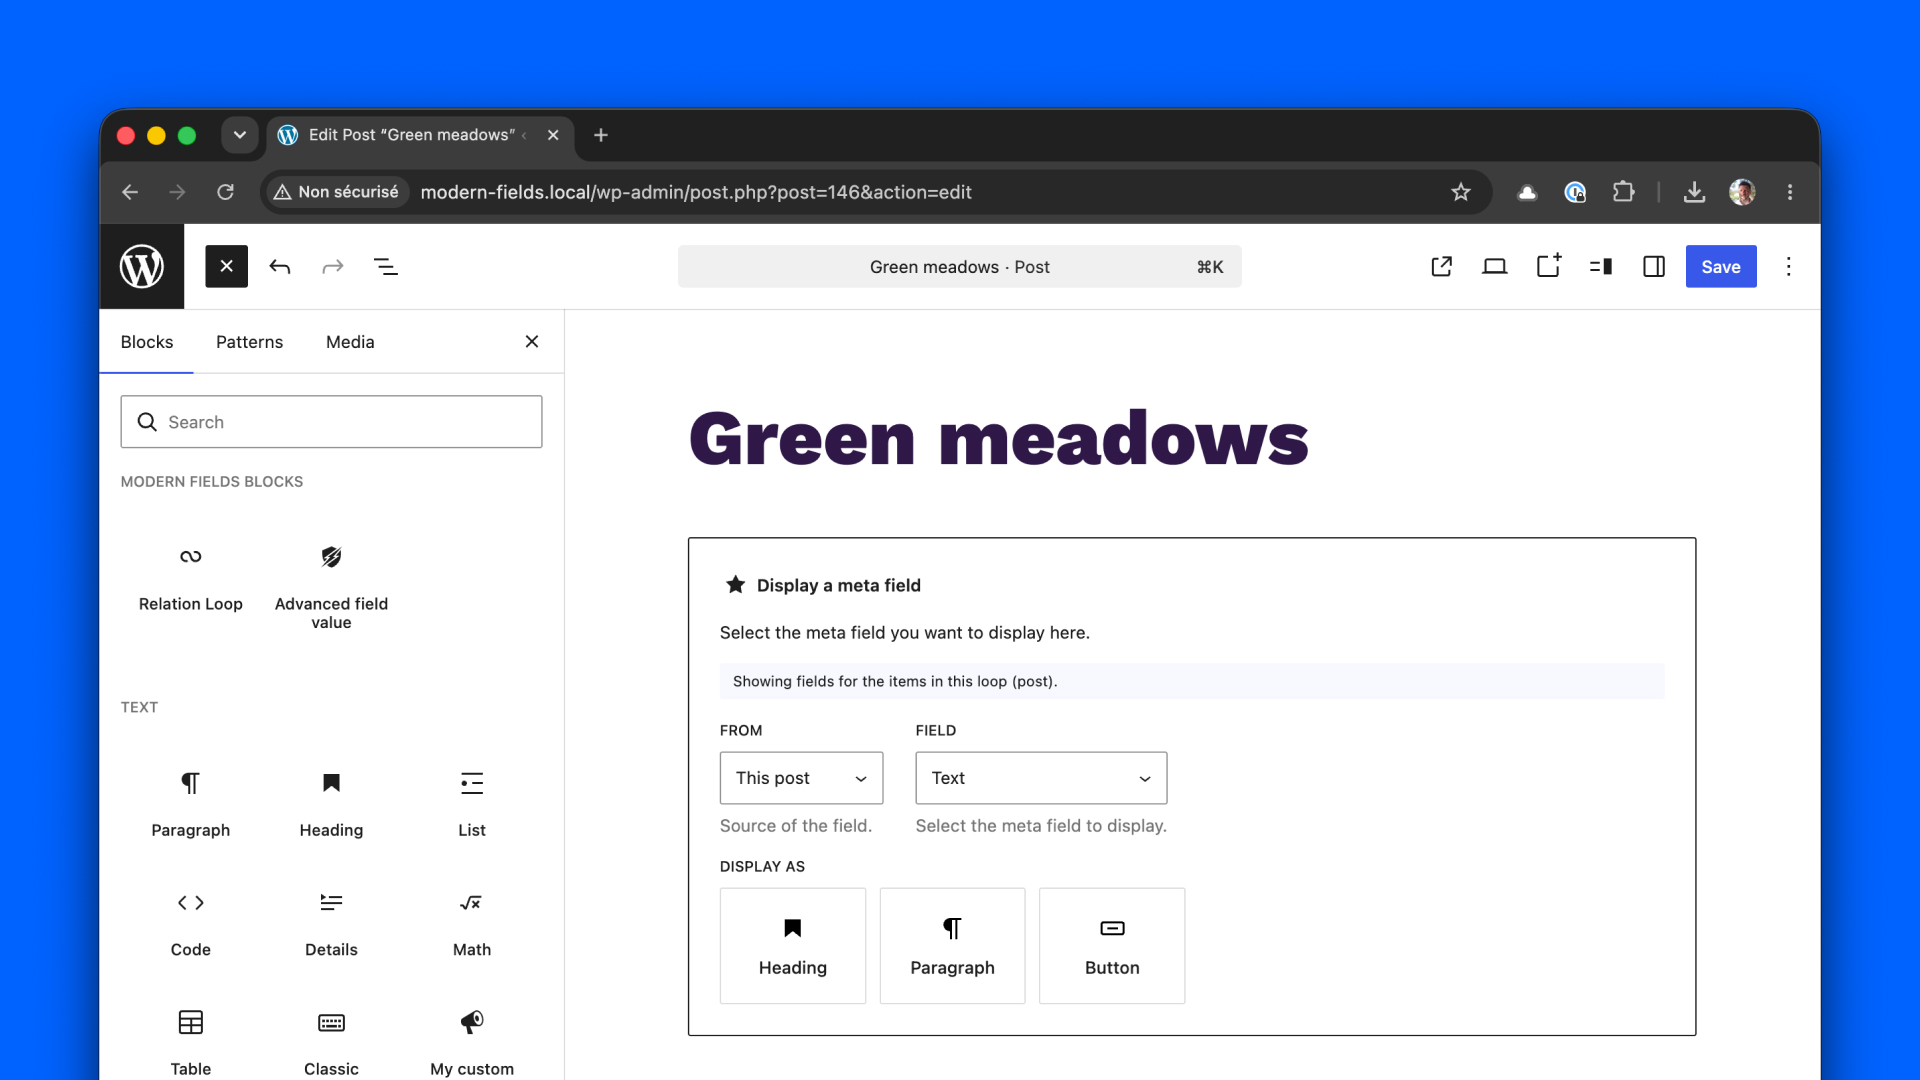This screenshot has height=1080, width=1920.
Task: Close the block inserter panel
Action: [x=532, y=342]
